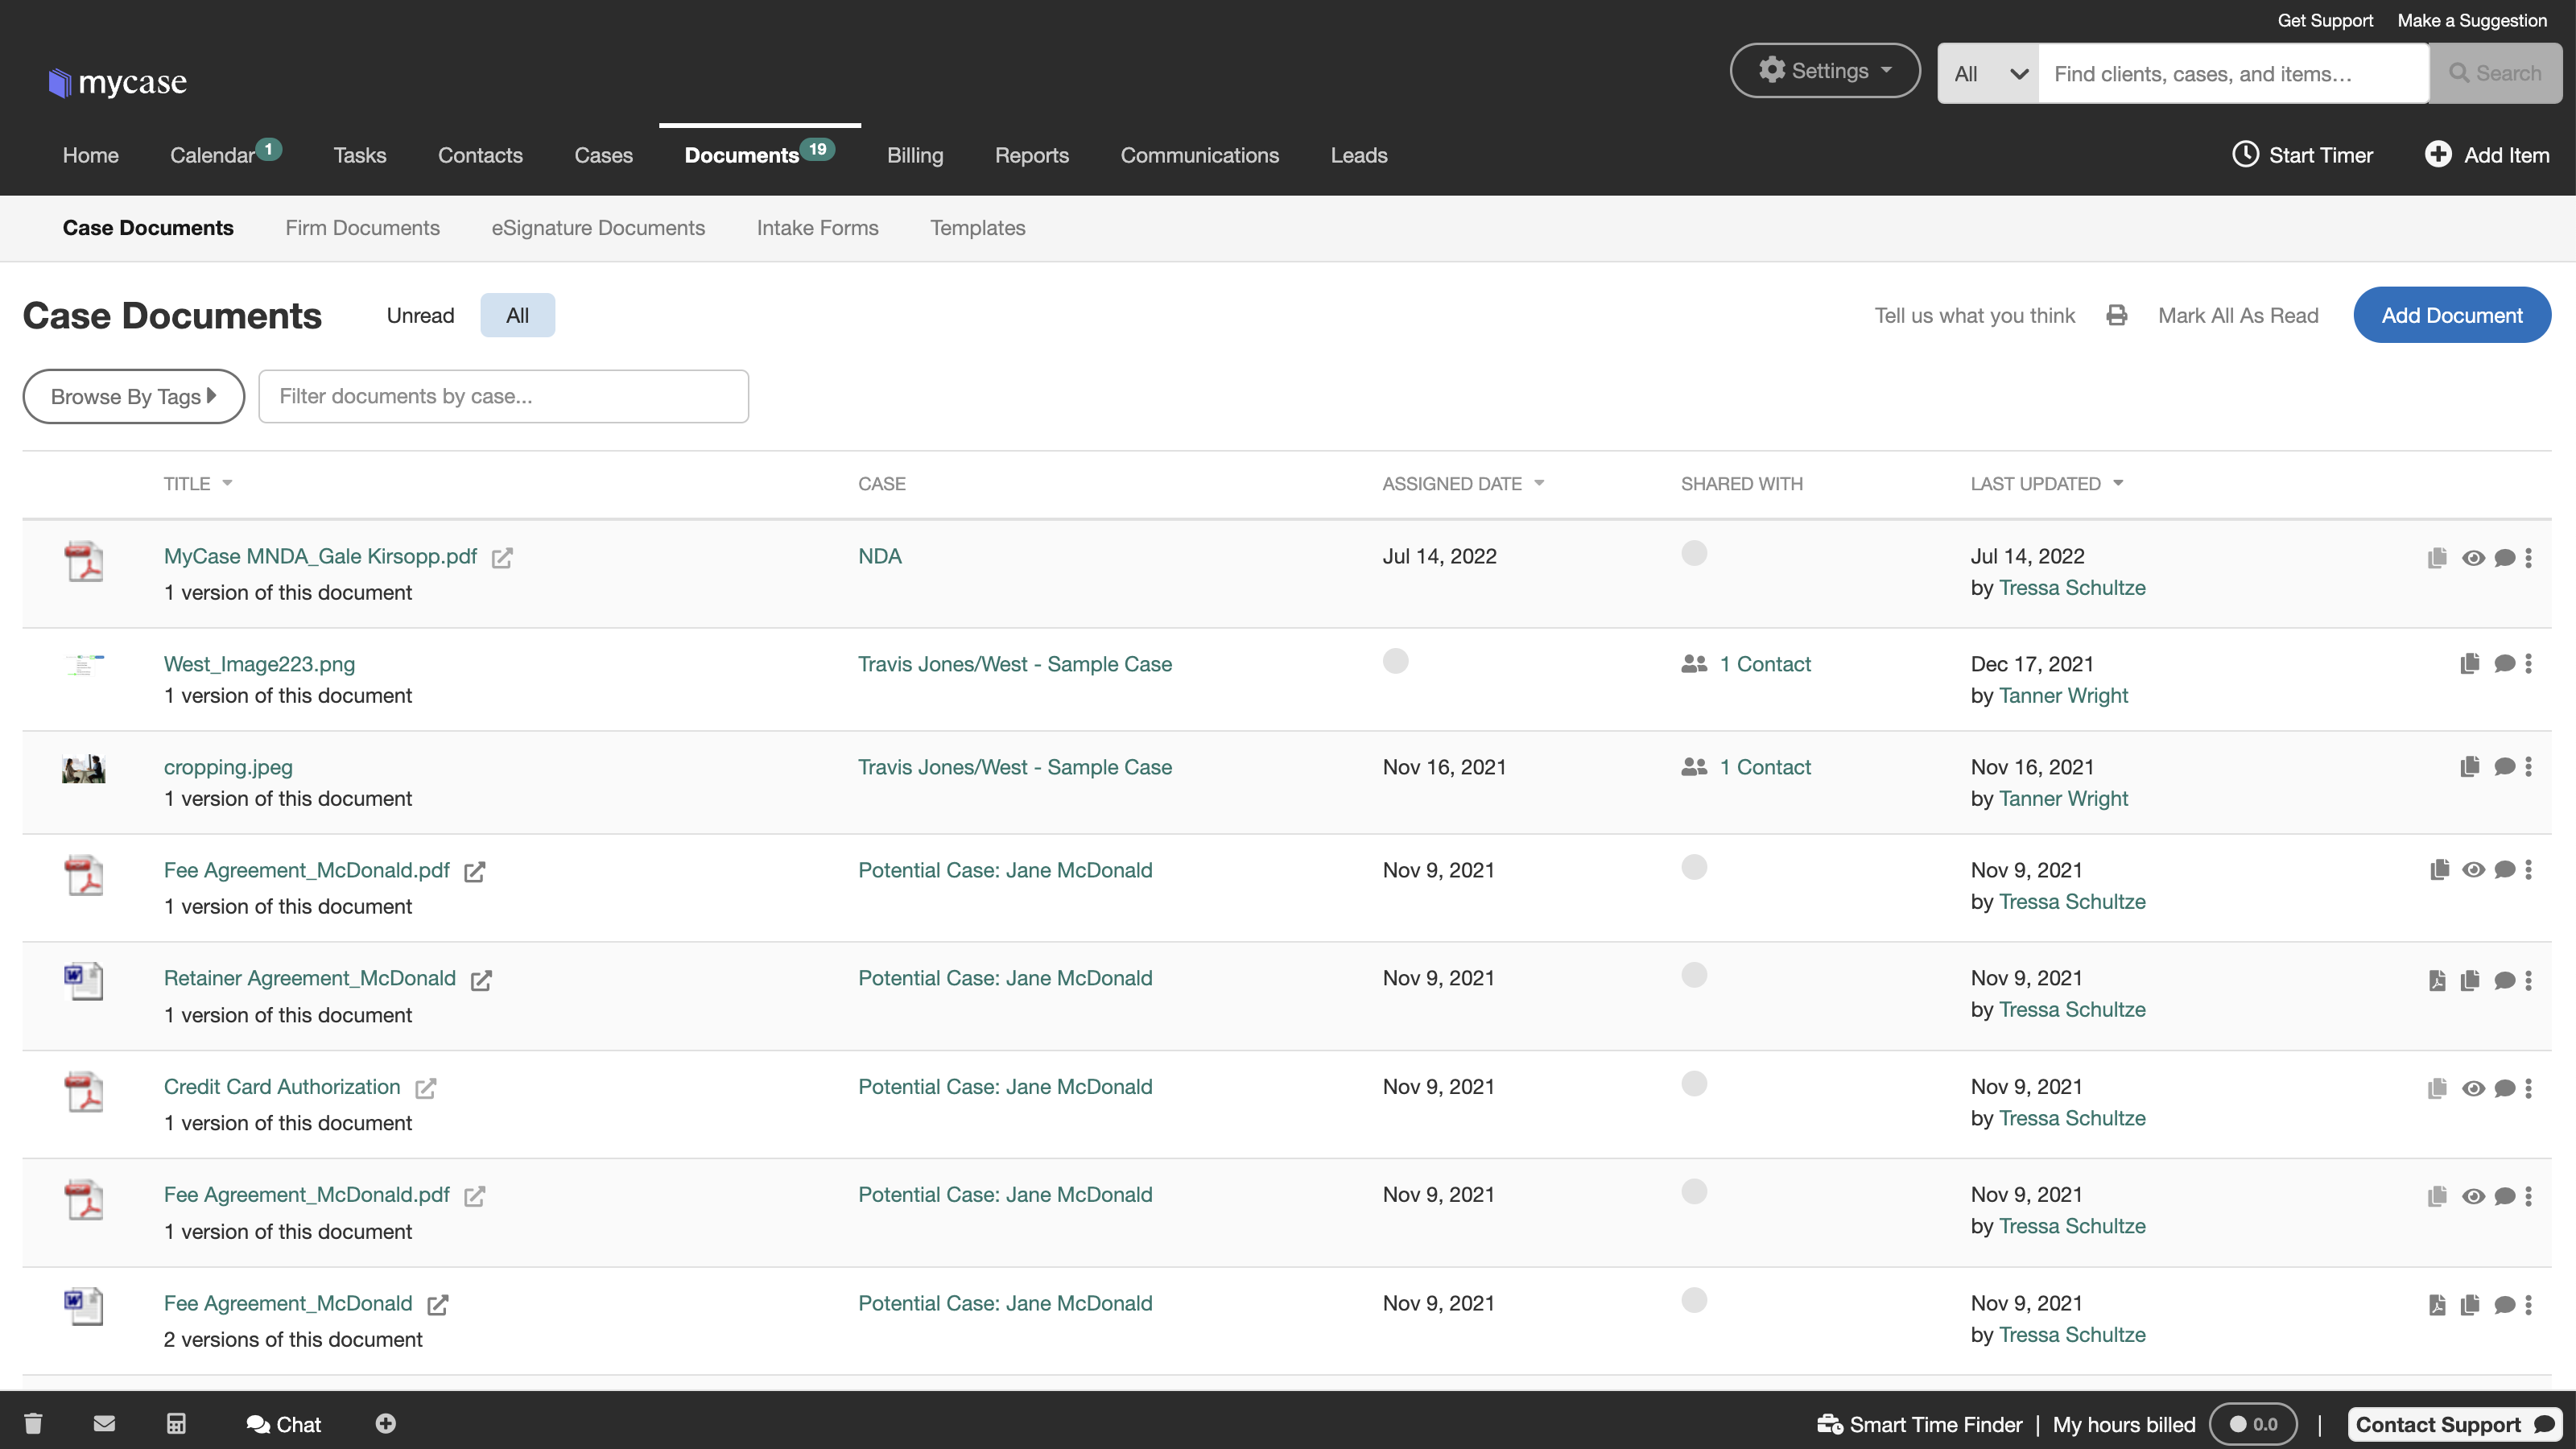Click comment icon on West_Image223.png row
The width and height of the screenshot is (2576, 1449).
(x=2504, y=664)
